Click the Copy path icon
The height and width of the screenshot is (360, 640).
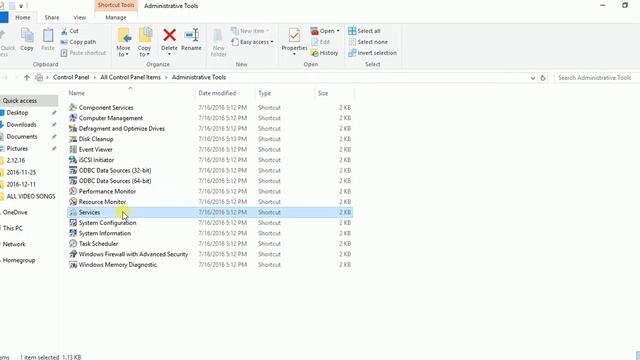coord(64,42)
